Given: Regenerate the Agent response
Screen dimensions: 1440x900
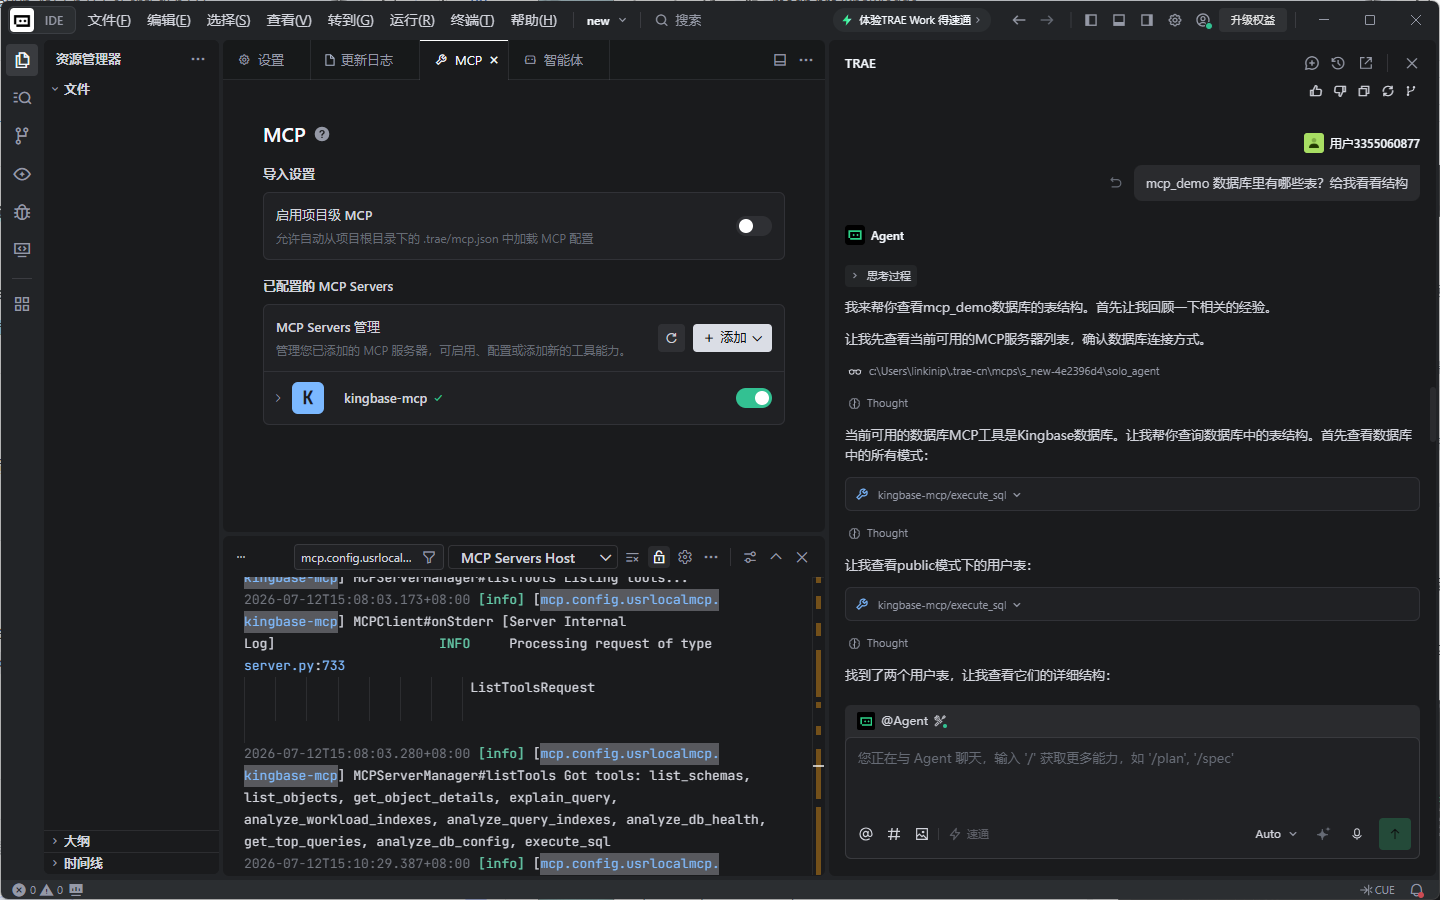Looking at the screenshot, I should (1388, 91).
